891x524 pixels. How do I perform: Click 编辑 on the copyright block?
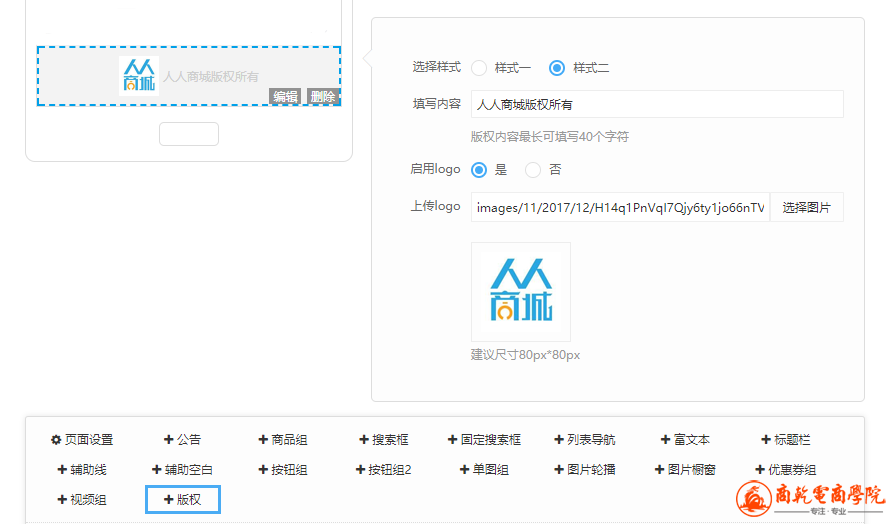click(285, 97)
